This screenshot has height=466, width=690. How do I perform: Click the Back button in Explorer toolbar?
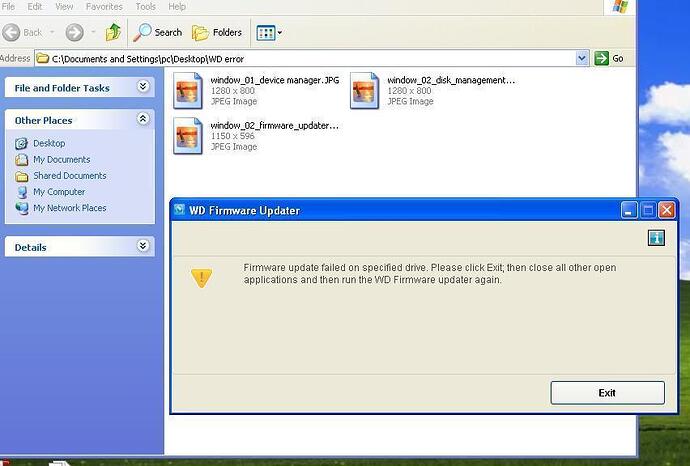(x=22, y=32)
